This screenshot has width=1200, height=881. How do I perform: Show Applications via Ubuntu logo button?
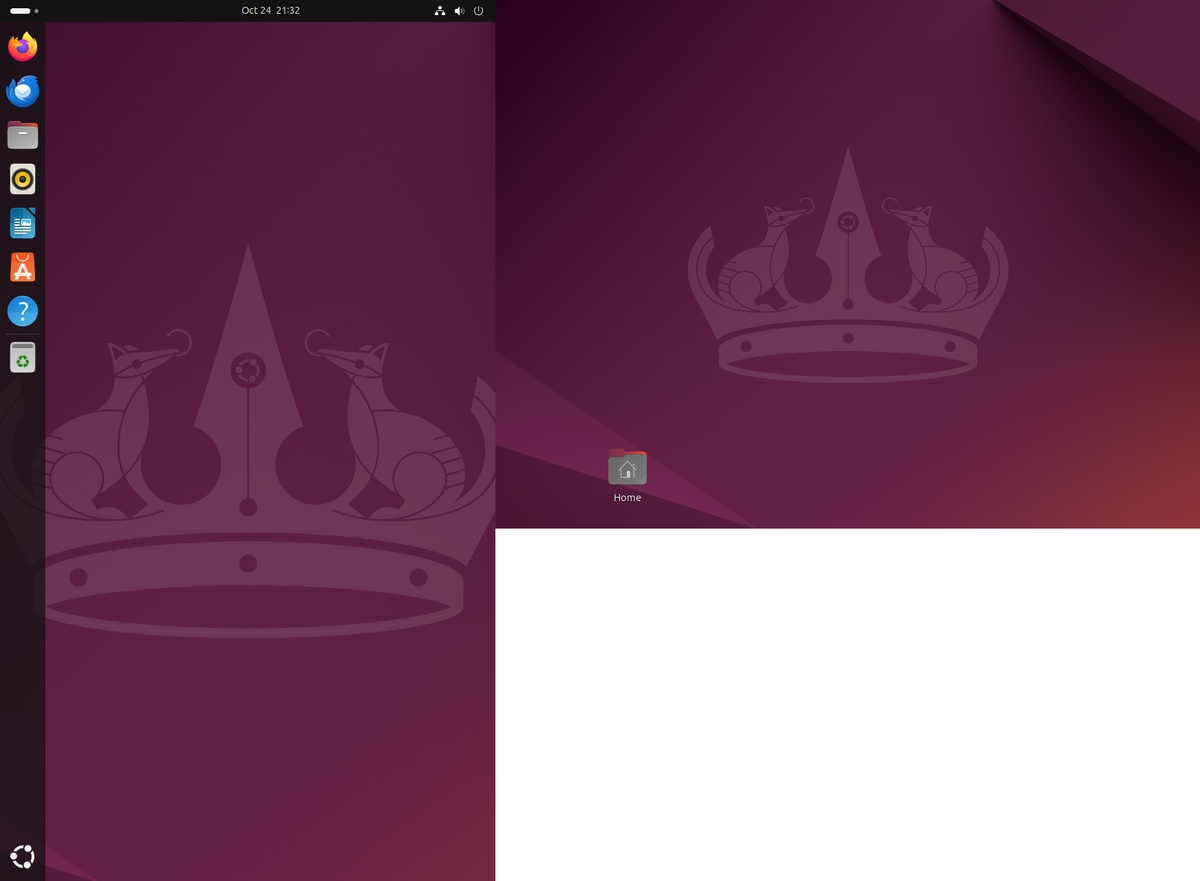[22, 857]
